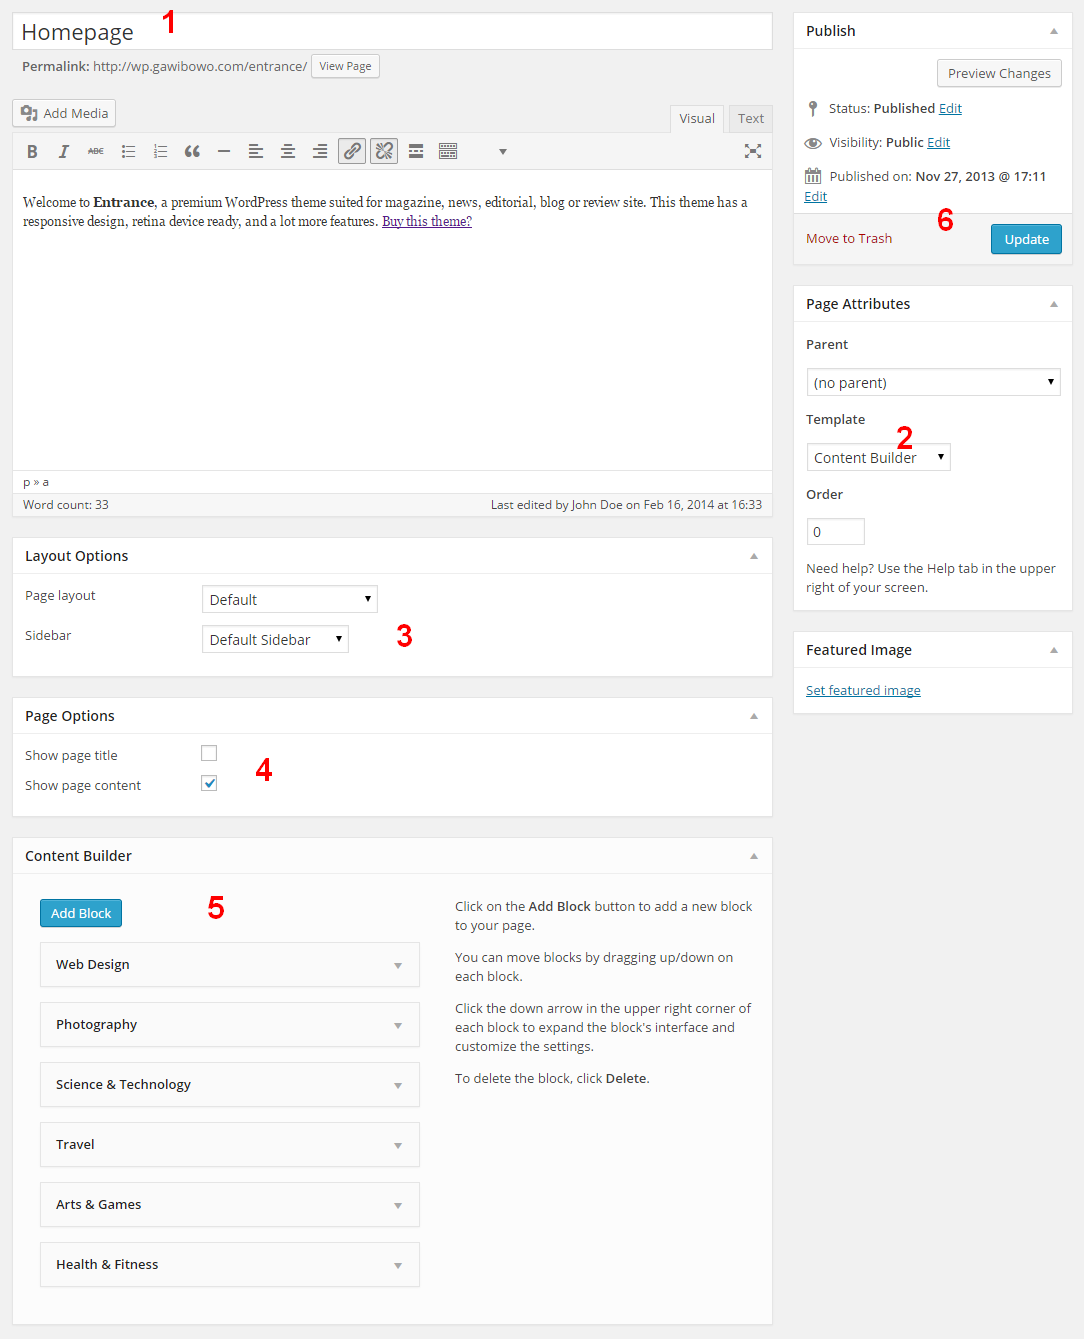Open the Template dropdown

pos(878,458)
